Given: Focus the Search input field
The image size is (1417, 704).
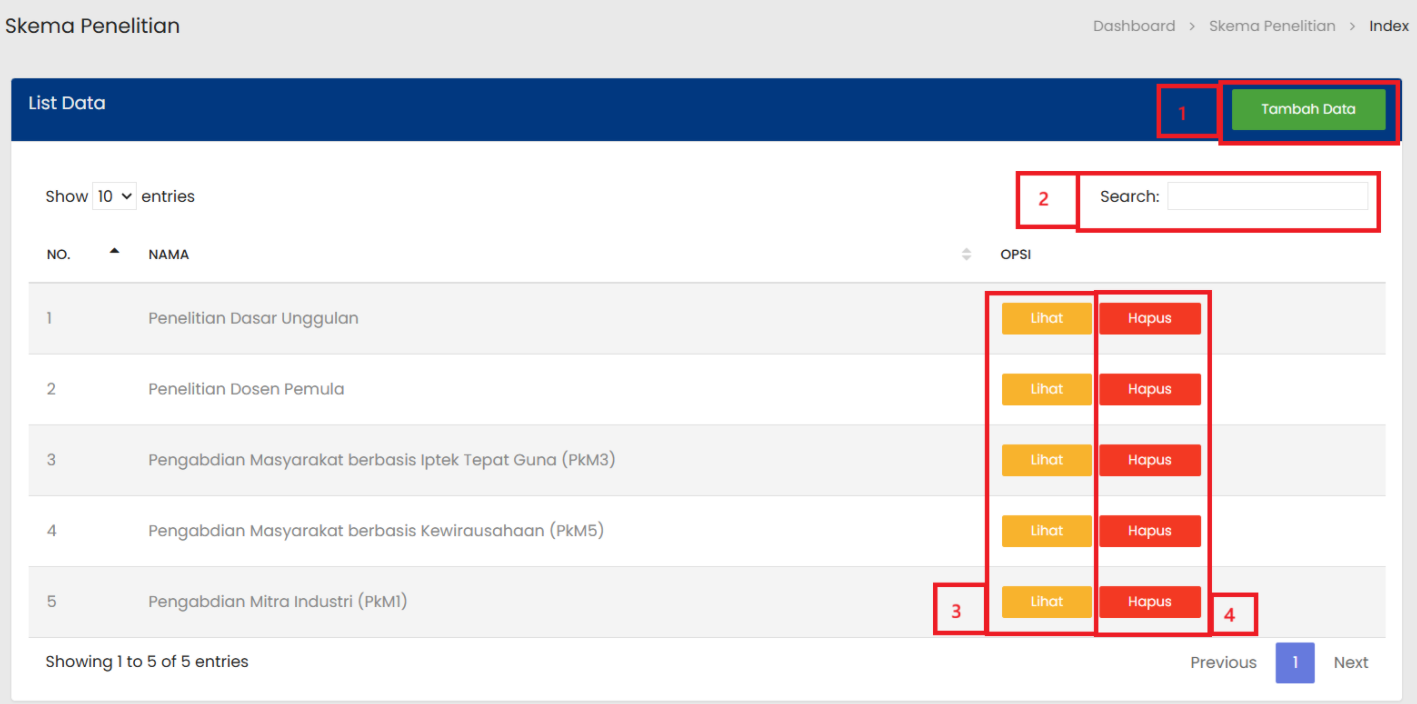Looking at the screenshot, I should (x=1267, y=197).
